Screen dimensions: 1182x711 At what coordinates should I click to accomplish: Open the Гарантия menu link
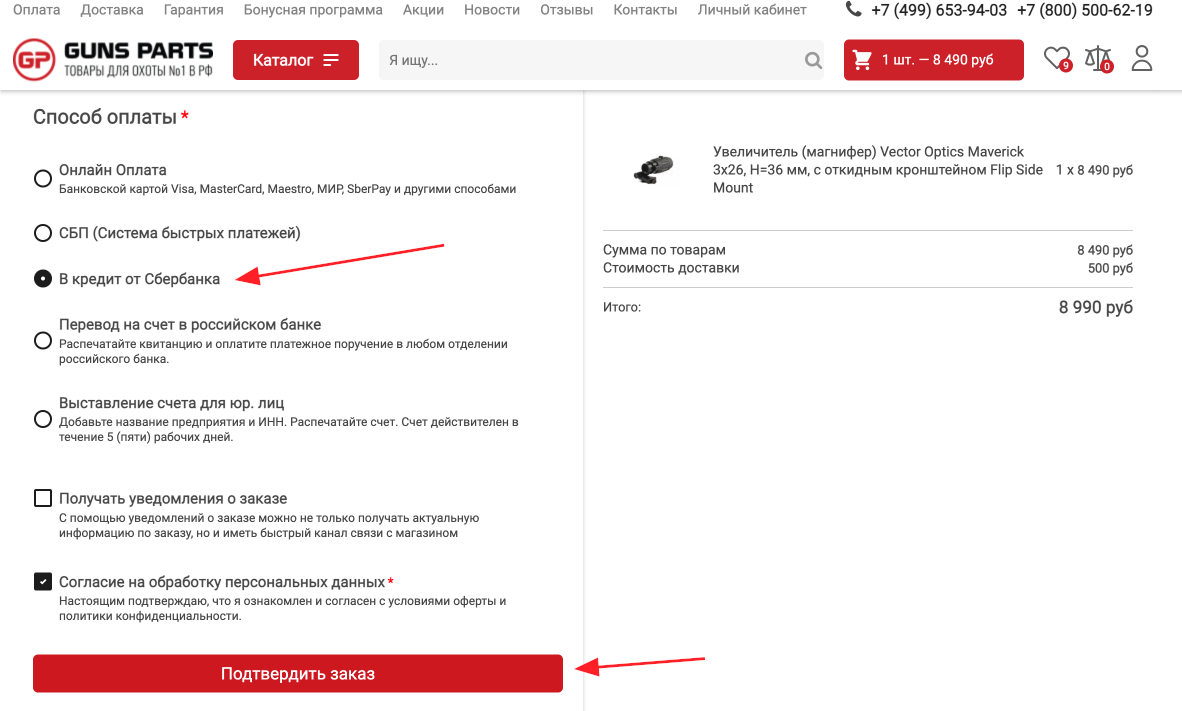193,10
